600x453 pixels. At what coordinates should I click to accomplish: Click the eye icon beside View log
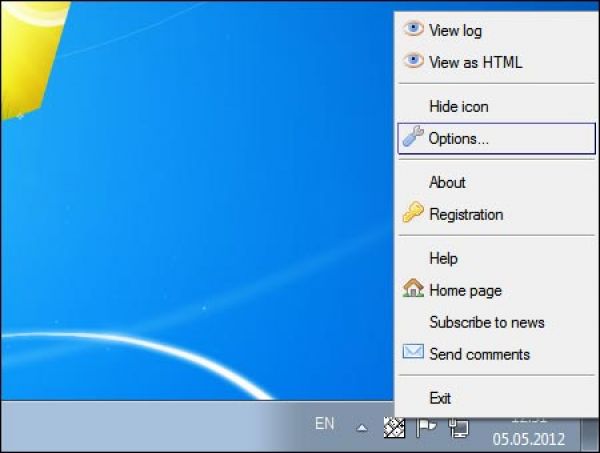click(x=413, y=29)
